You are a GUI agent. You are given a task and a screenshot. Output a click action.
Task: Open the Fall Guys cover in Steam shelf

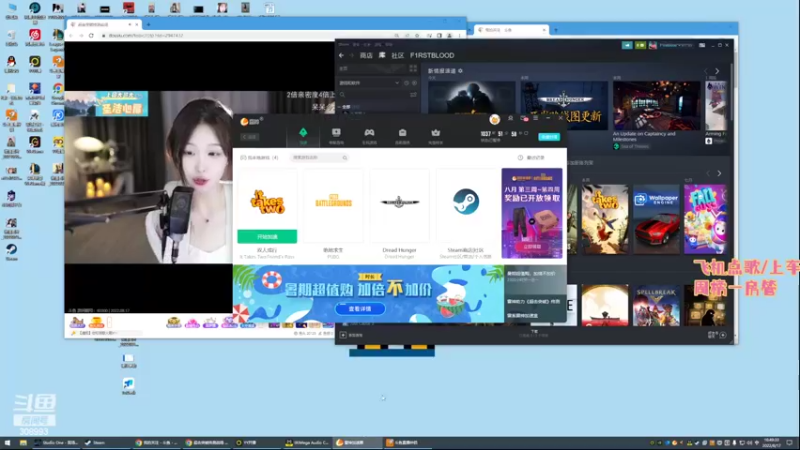(705, 219)
